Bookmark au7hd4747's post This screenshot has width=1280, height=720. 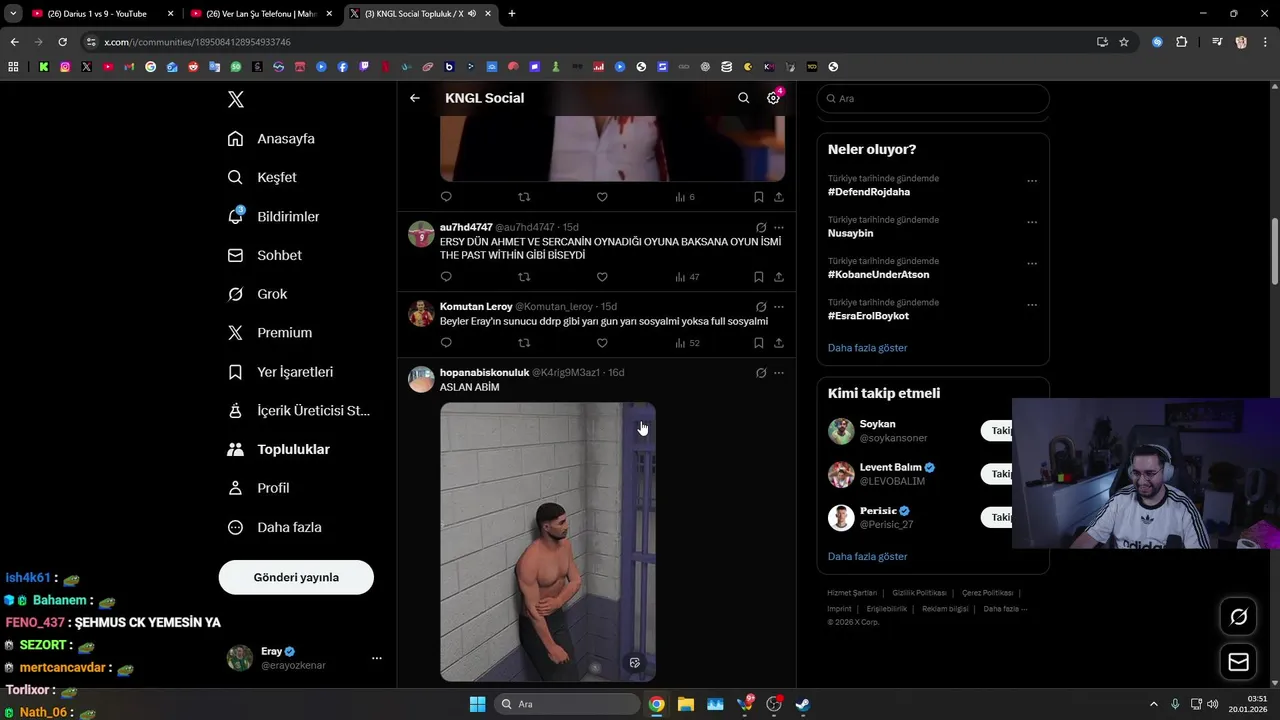click(758, 277)
